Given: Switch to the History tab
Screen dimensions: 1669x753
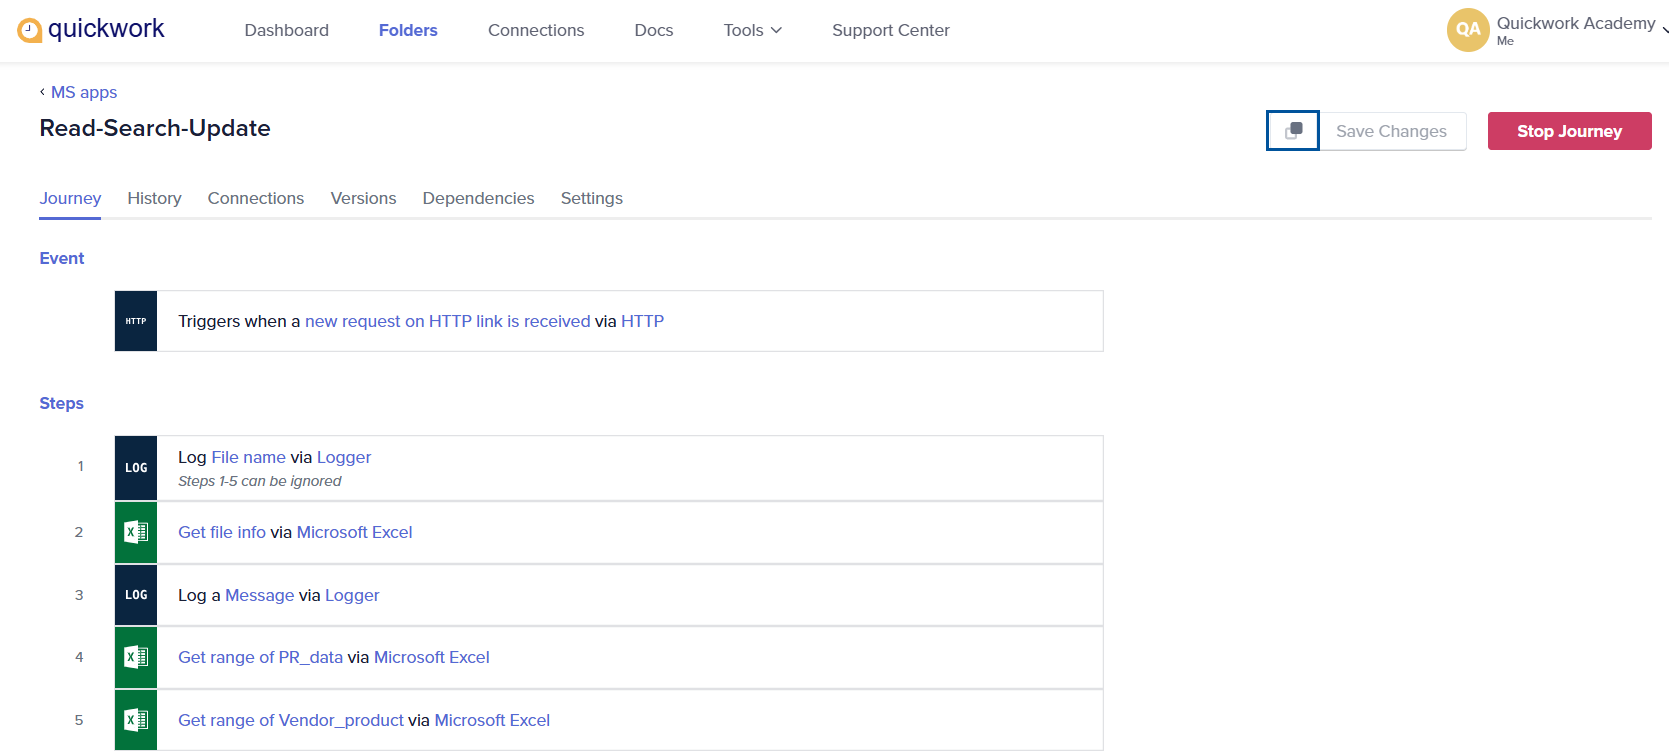Looking at the screenshot, I should 154,198.
